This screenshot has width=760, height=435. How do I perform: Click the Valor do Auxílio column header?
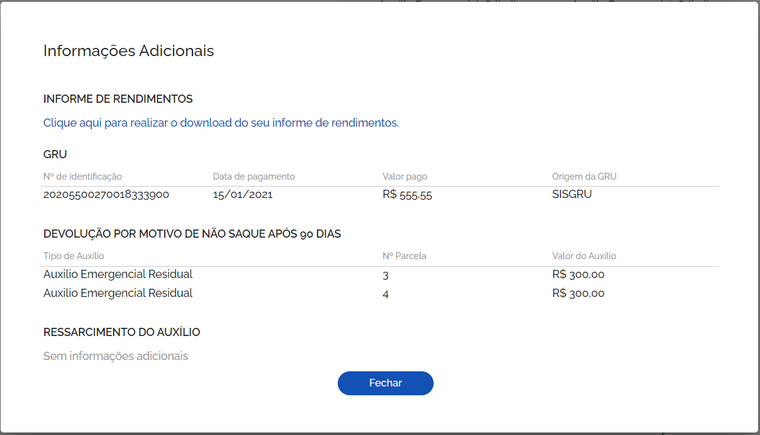[584, 256]
